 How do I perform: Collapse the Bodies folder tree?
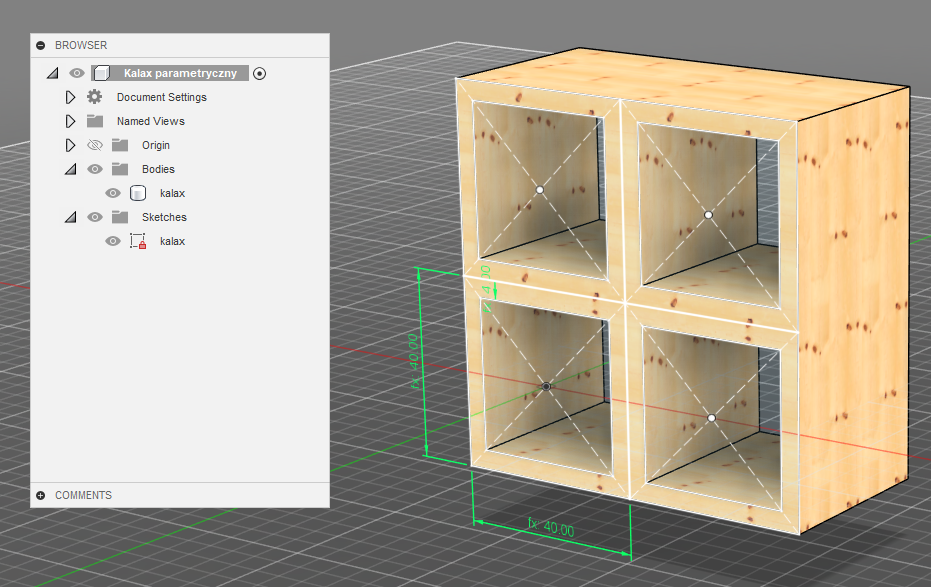[70, 169]
